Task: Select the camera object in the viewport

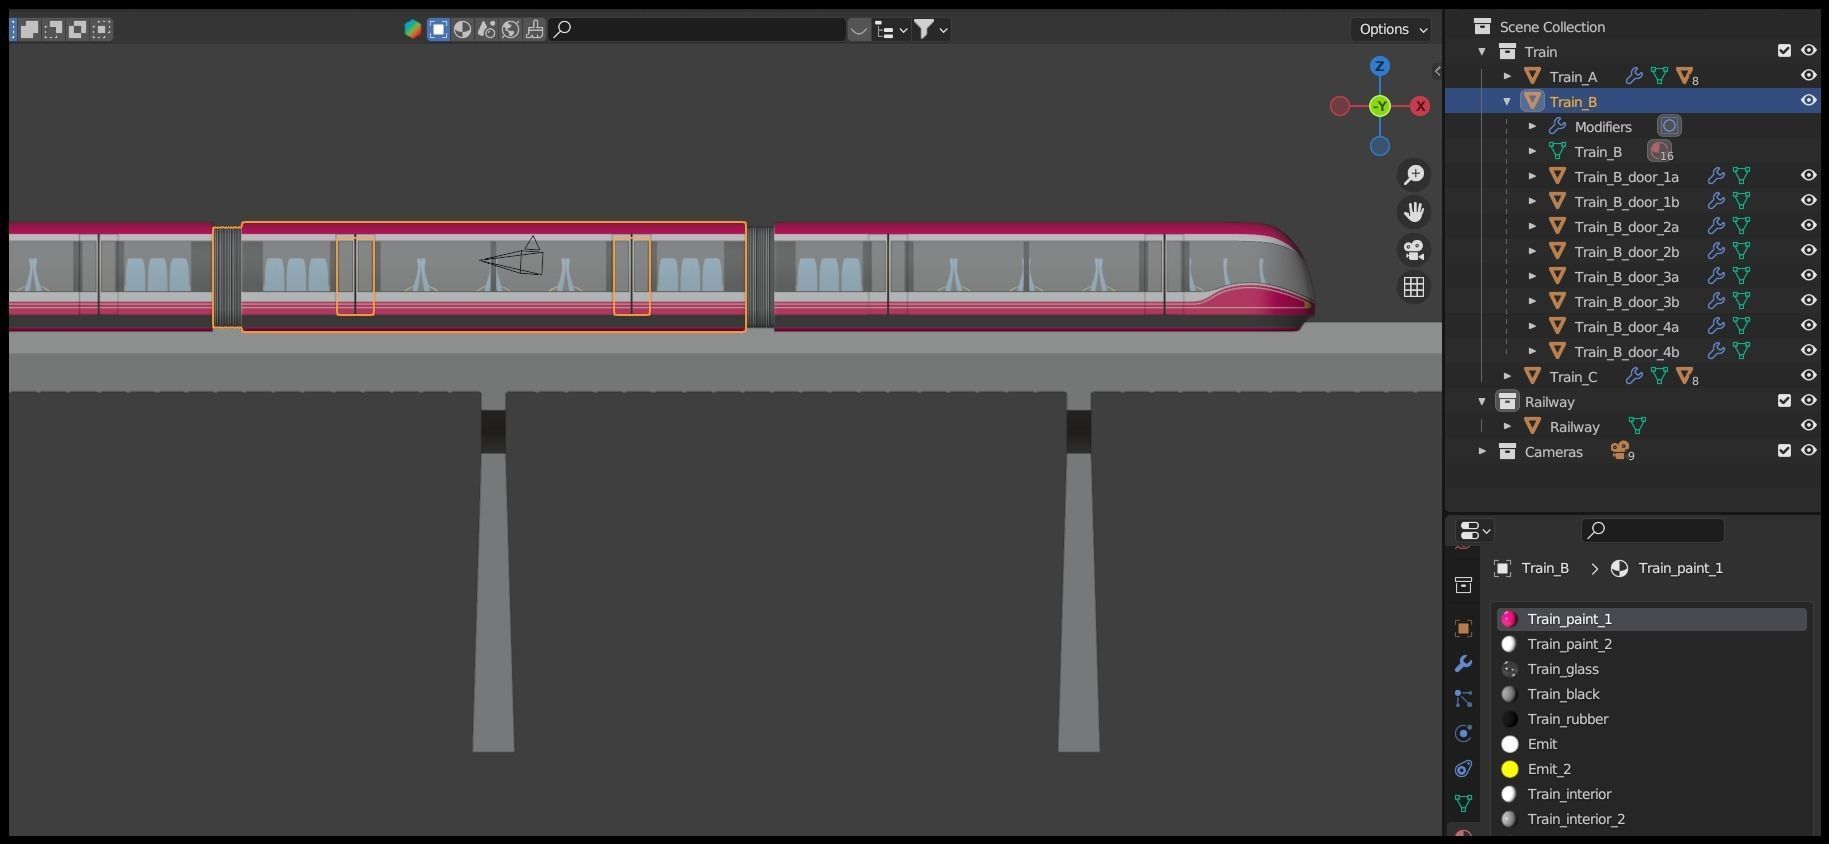Action: (x=513, y=257)
